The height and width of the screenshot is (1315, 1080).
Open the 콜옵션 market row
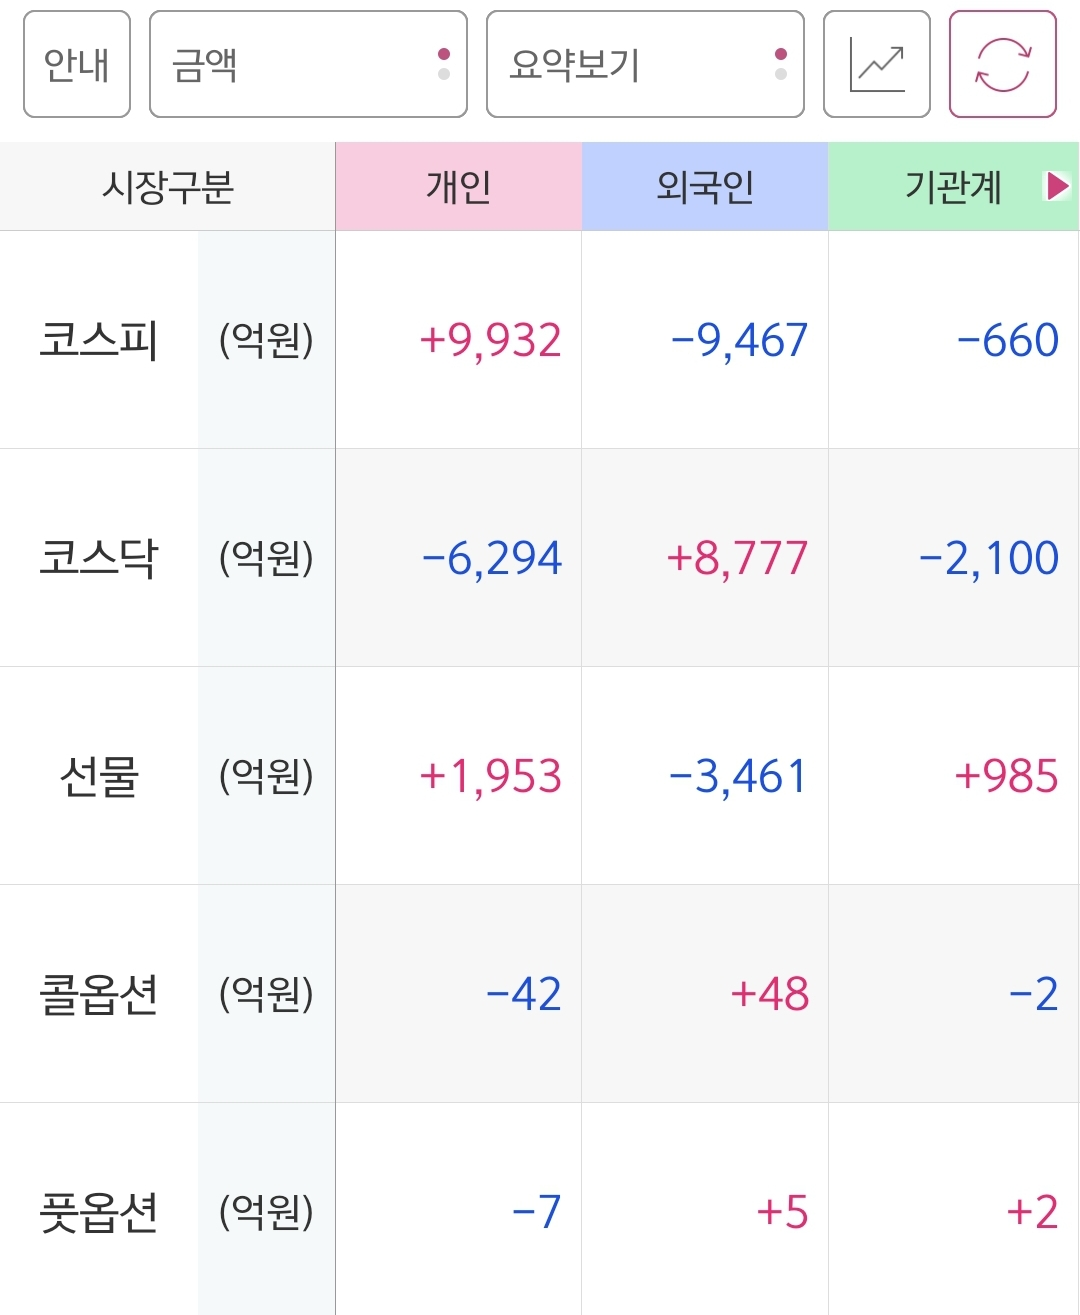click(x=540, y=994)
